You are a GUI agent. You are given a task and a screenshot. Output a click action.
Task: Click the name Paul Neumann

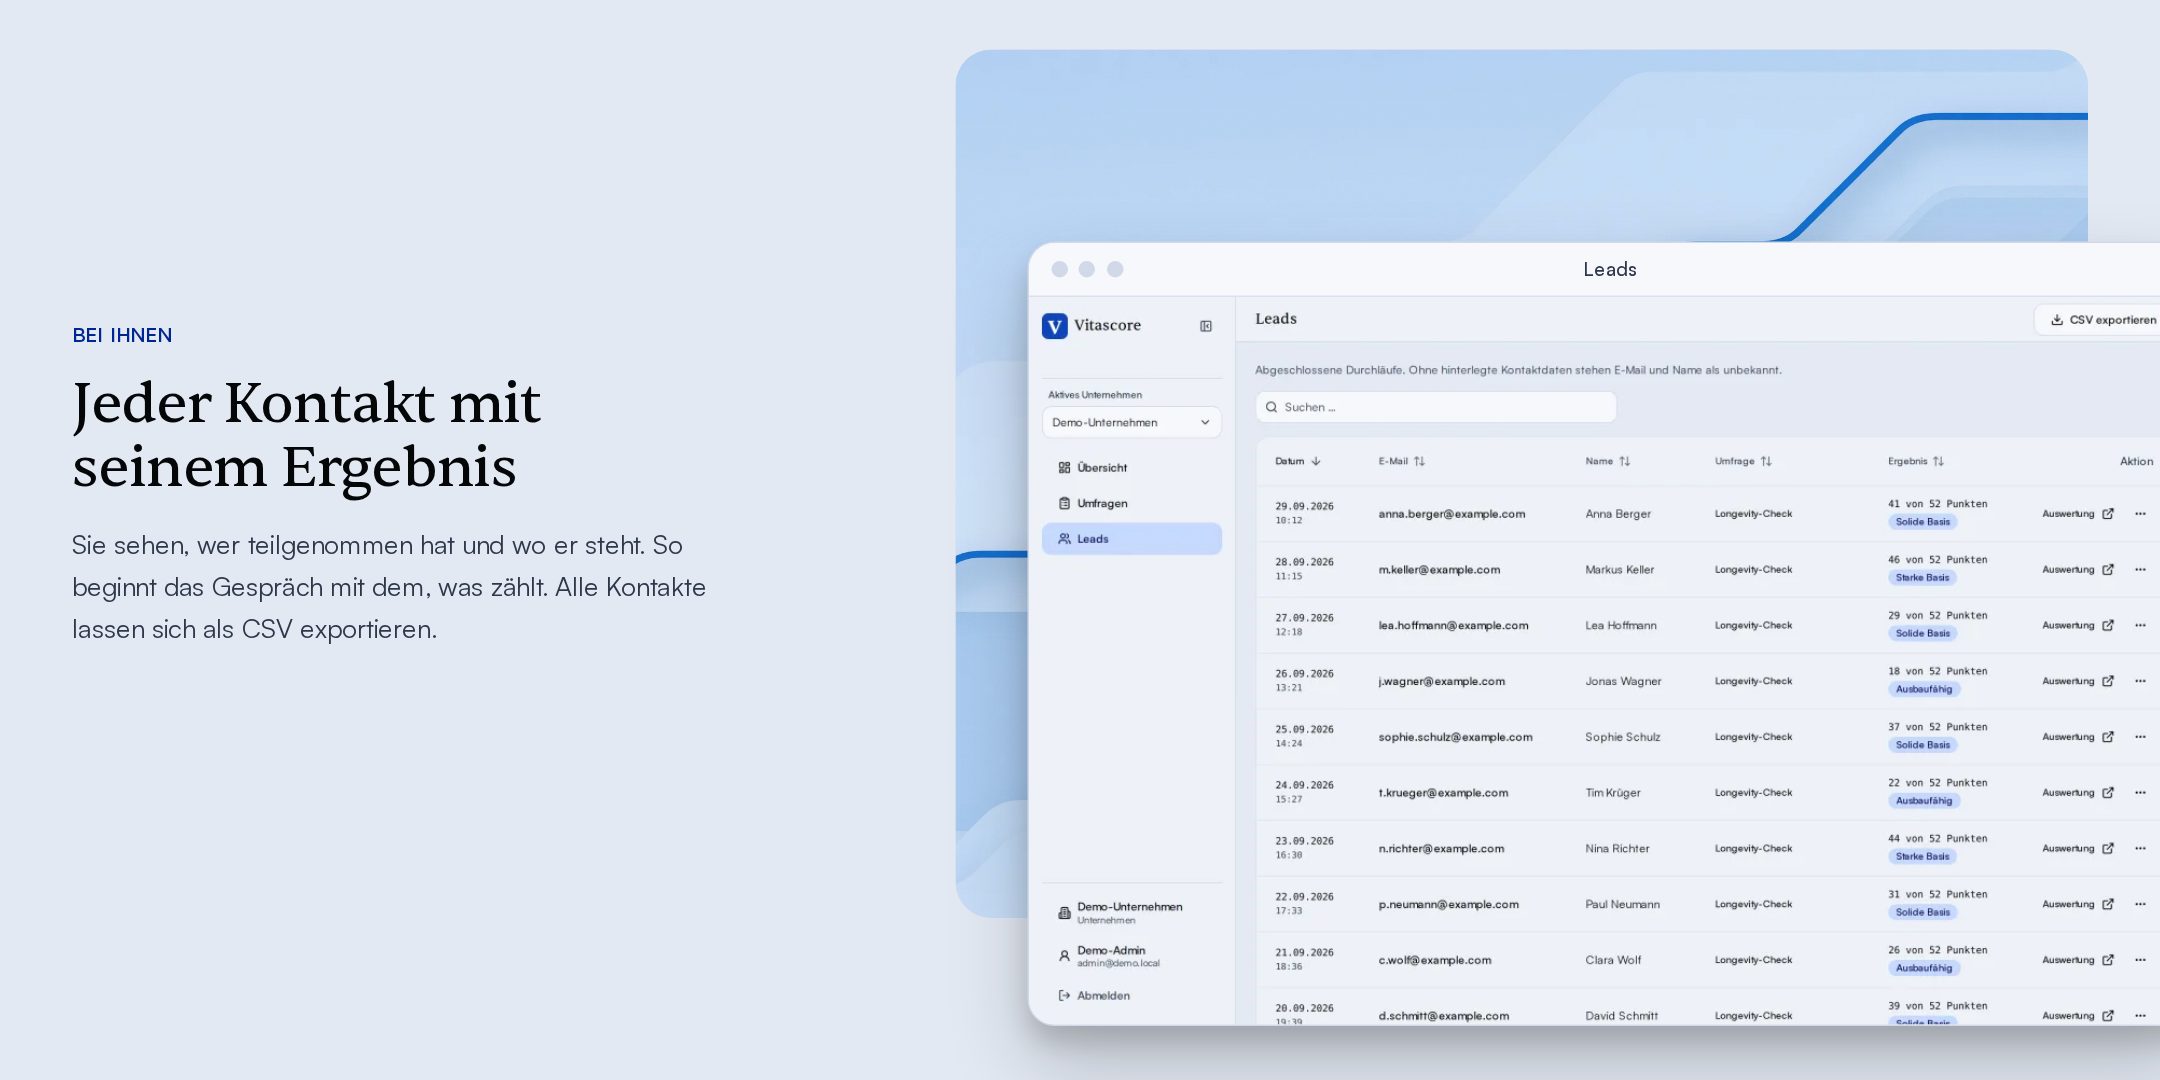point(1622,904)
